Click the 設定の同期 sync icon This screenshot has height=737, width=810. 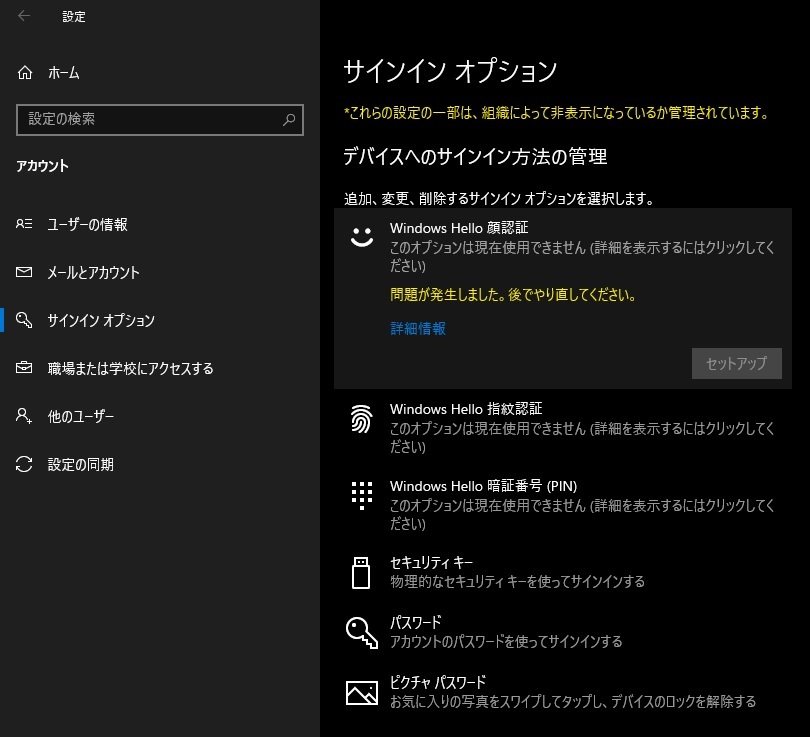[24, 464]
